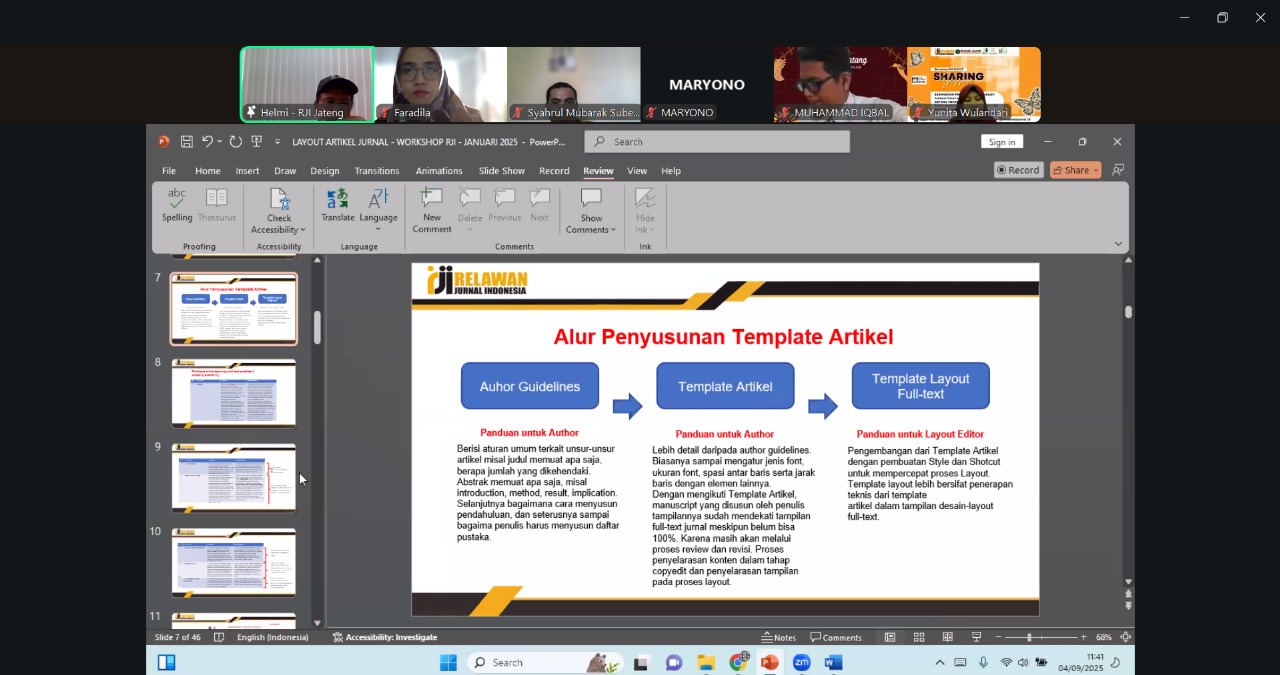The image size is (1280, 675).
Task: Switch to the Transitions tab
Action: [x=376, y=171]
